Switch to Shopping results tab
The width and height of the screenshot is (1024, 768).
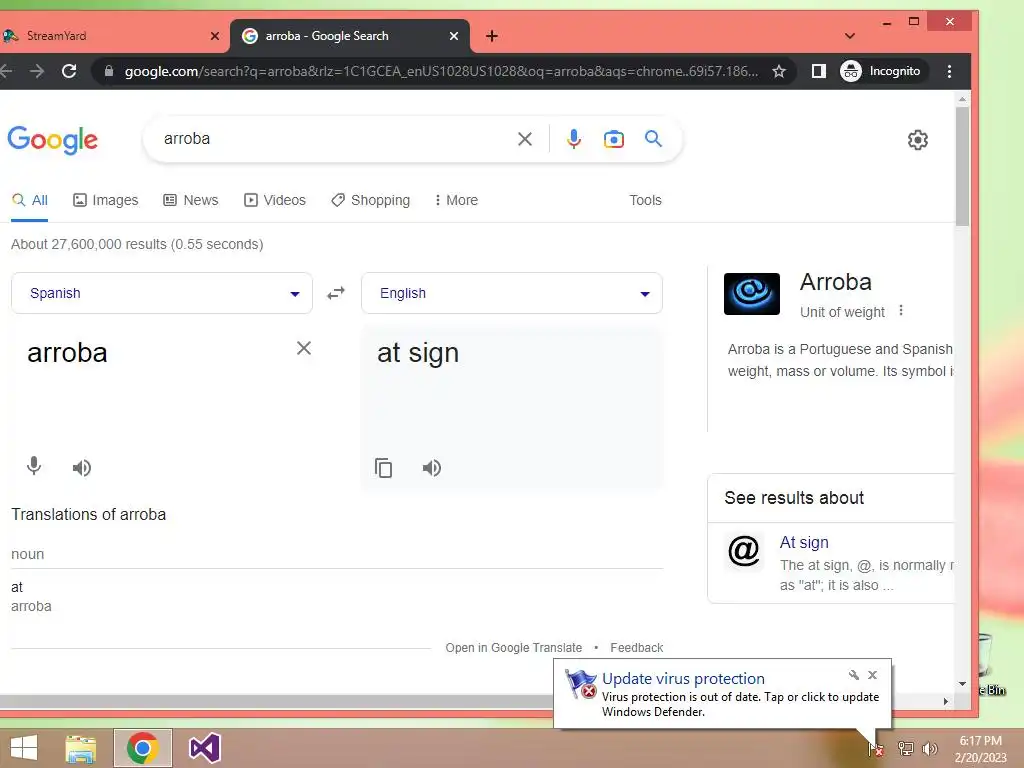point(370,200)
